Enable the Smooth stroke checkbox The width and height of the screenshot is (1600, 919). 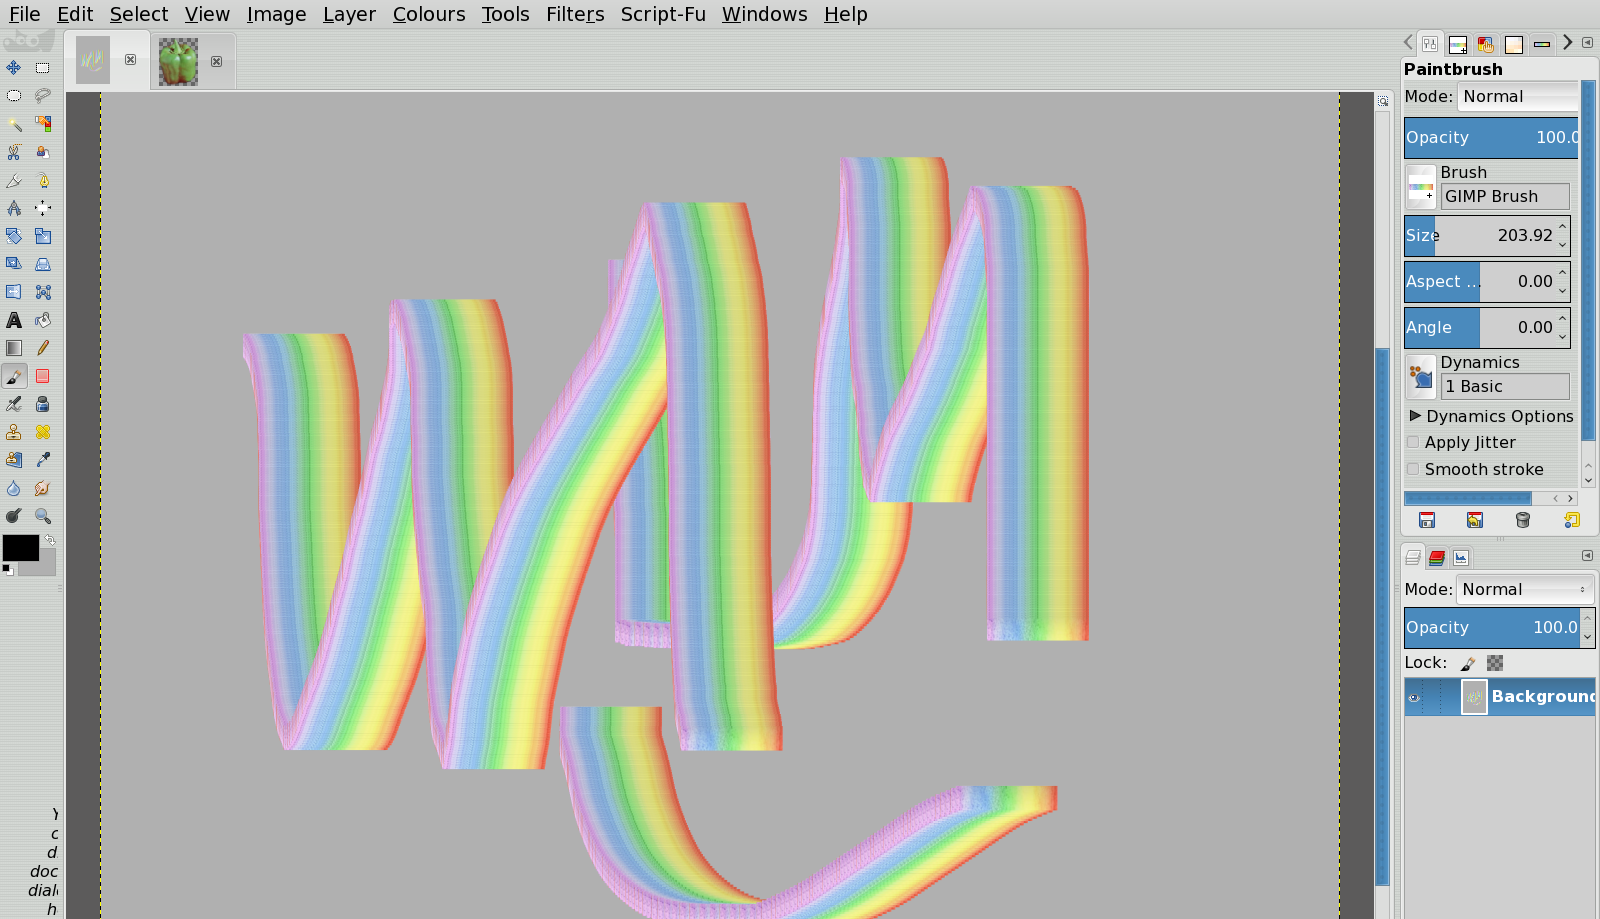pyautogui.click(x=1413, y=469)
